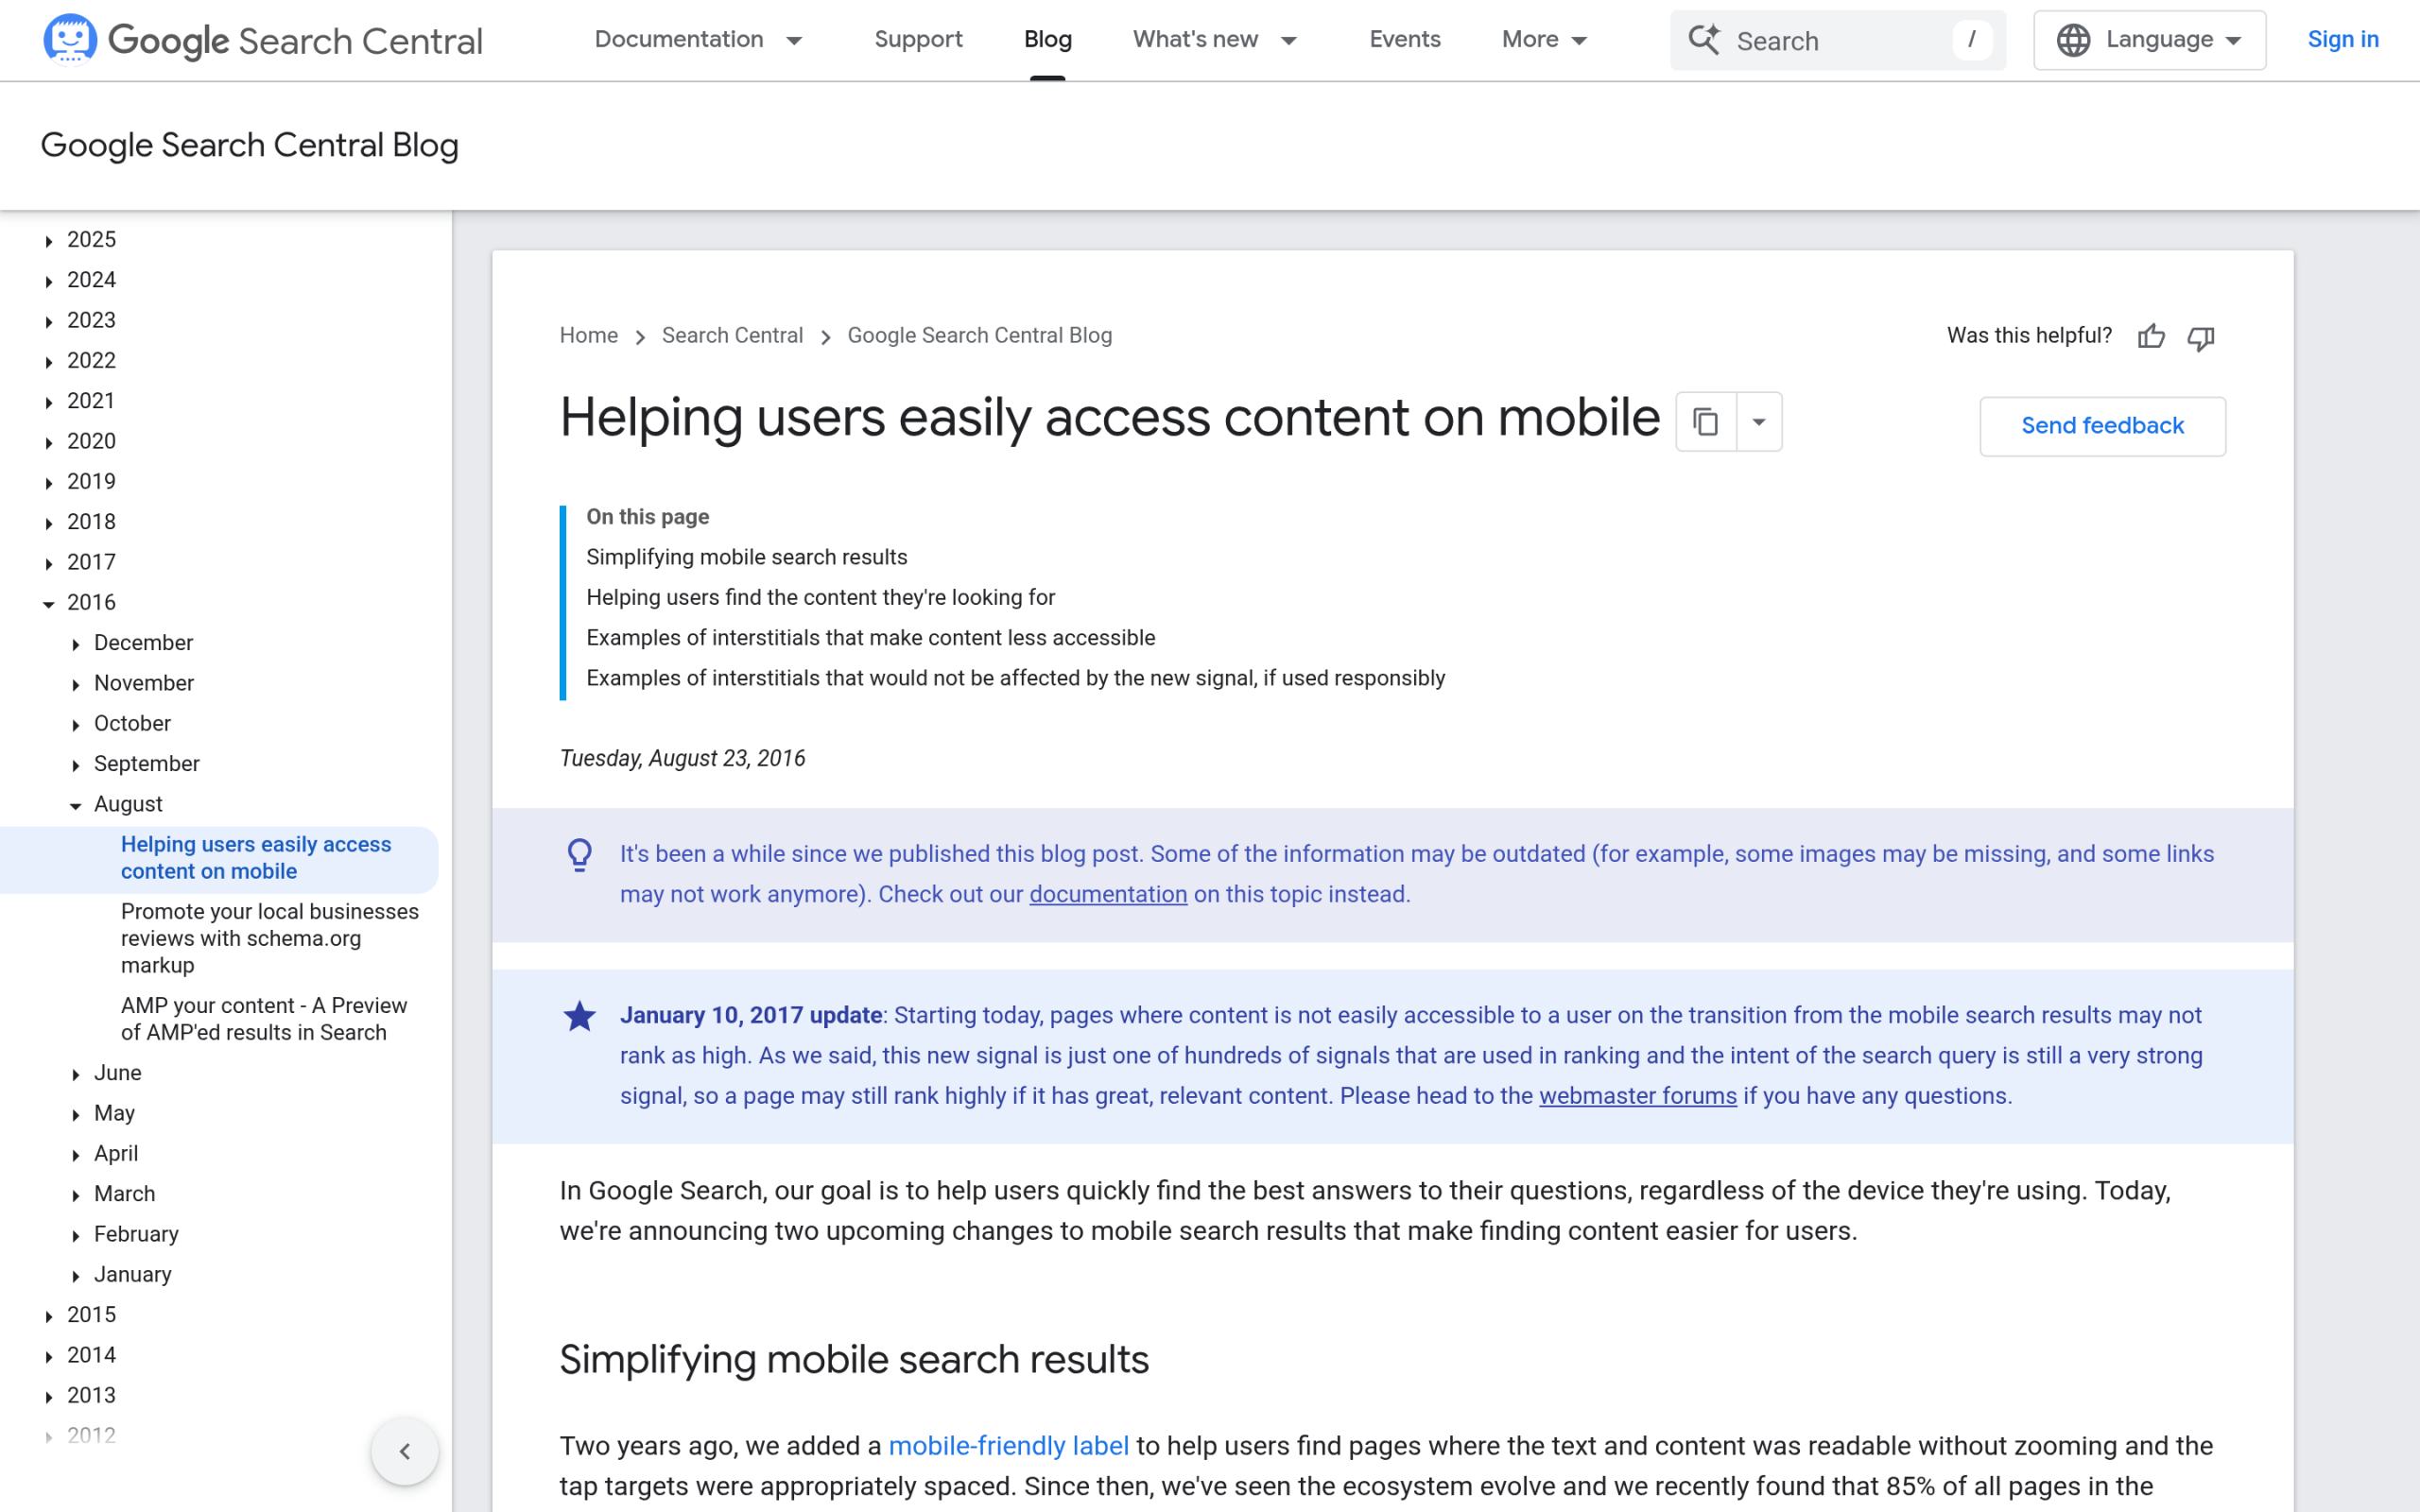Viewport: 2420px width, 1512px height.
Task: Click the Google Search Central logo icon
Action: click(x=70, y=39)
